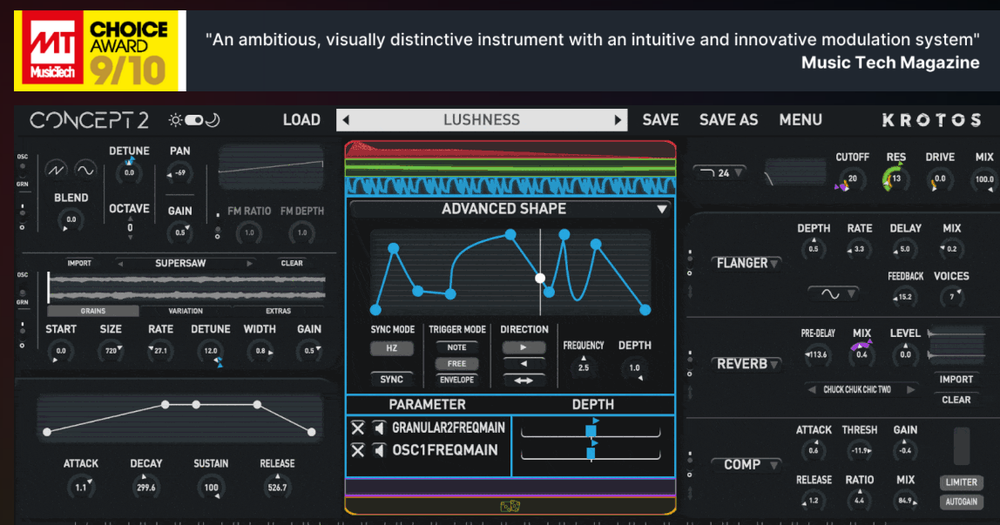Open the MENU item

[800, 120]
